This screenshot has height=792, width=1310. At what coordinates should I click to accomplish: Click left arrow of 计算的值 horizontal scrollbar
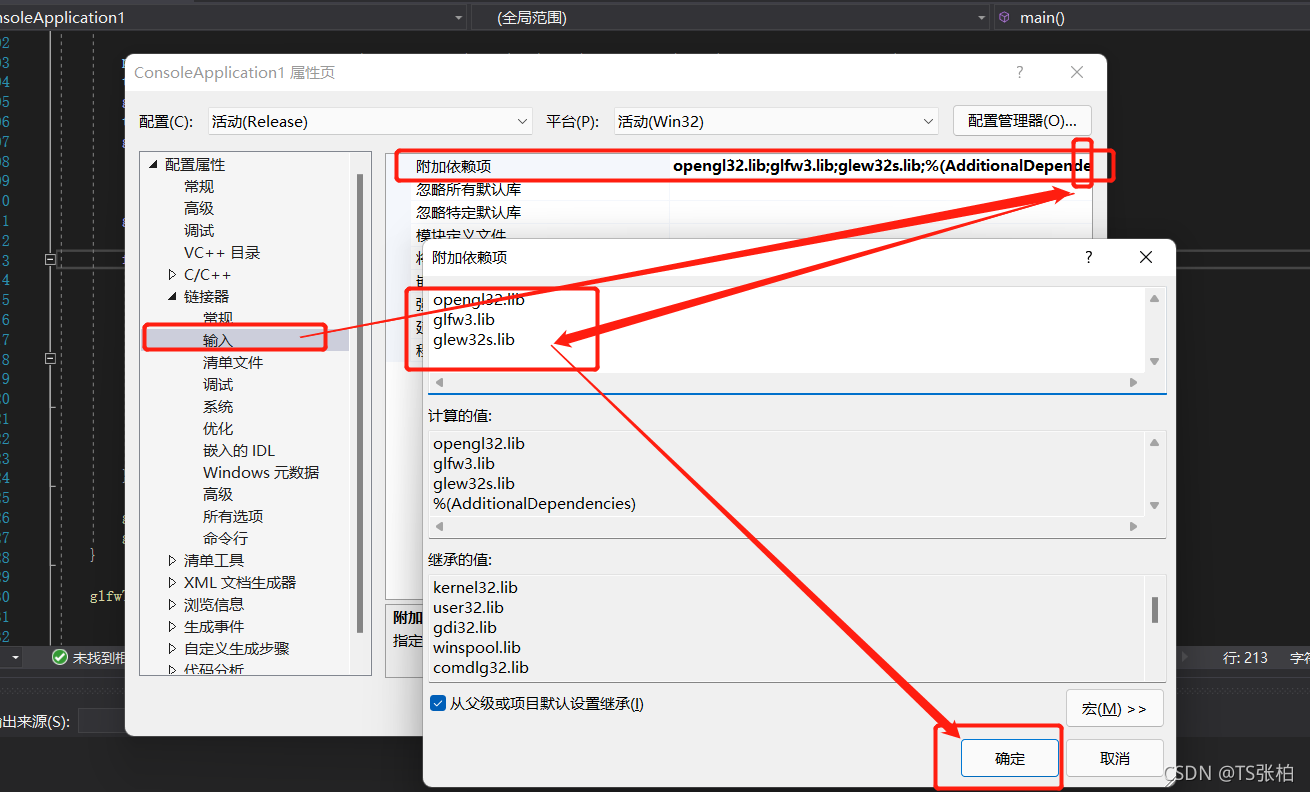(439, 526)
